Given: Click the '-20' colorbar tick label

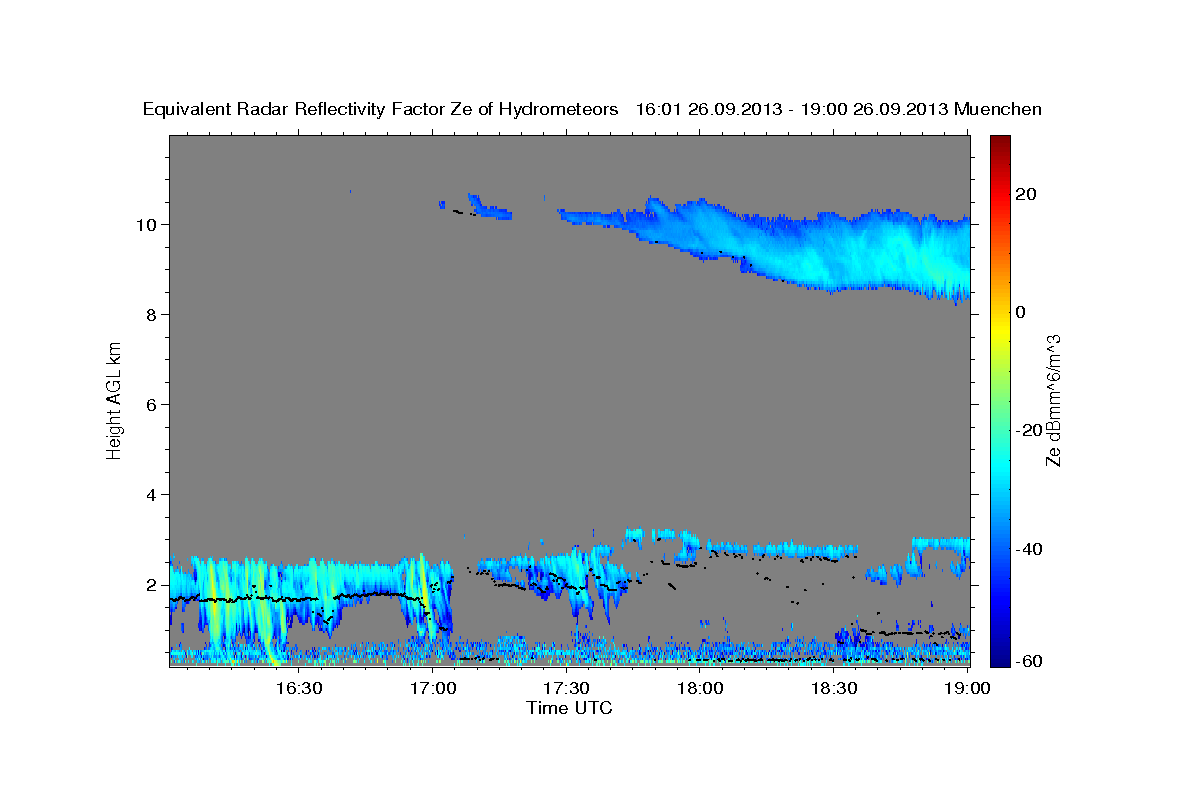Looking at the screenshot, I should [x=1030, y=430].
